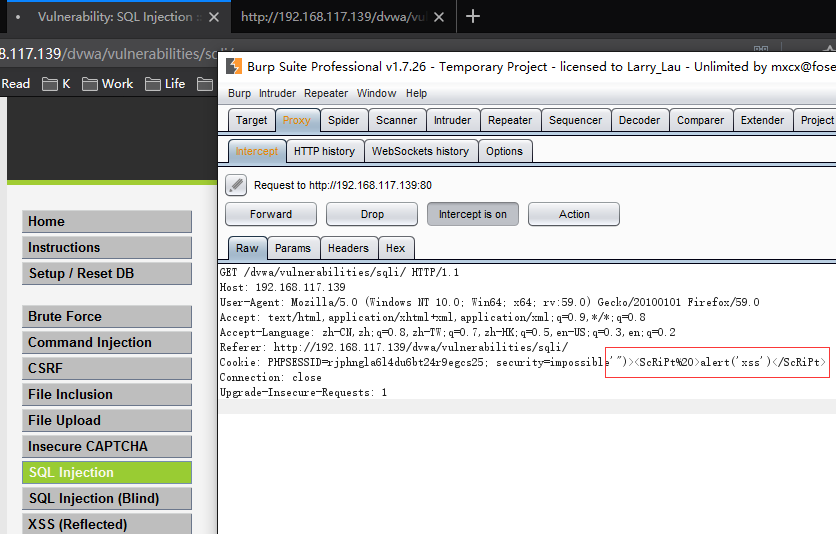836x534 pixels.
Task: Switch to the Spider tab
Action: coord(343,120)
